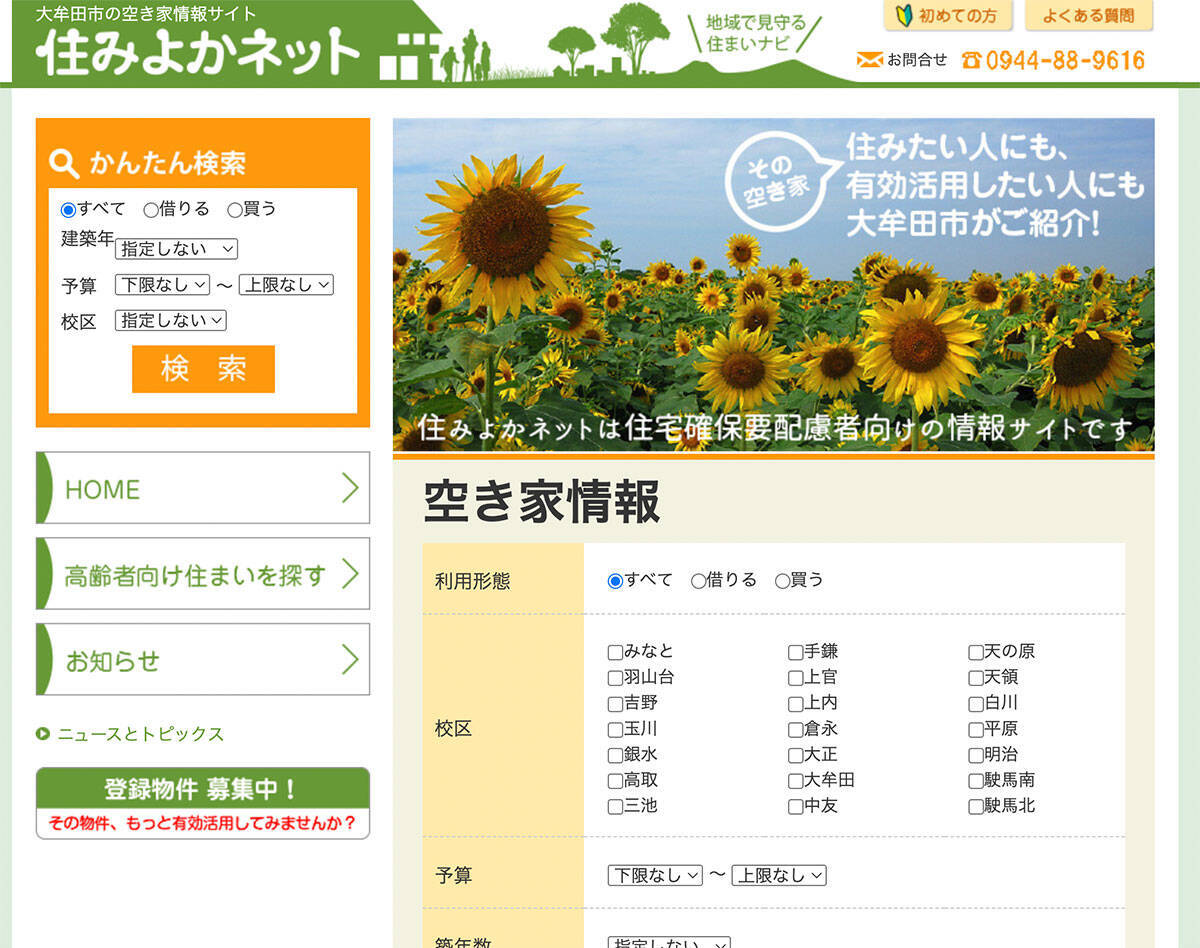Expand sidebar 校区 dropdown
The width and height of the screenshot is (1200, 948).
171,321
